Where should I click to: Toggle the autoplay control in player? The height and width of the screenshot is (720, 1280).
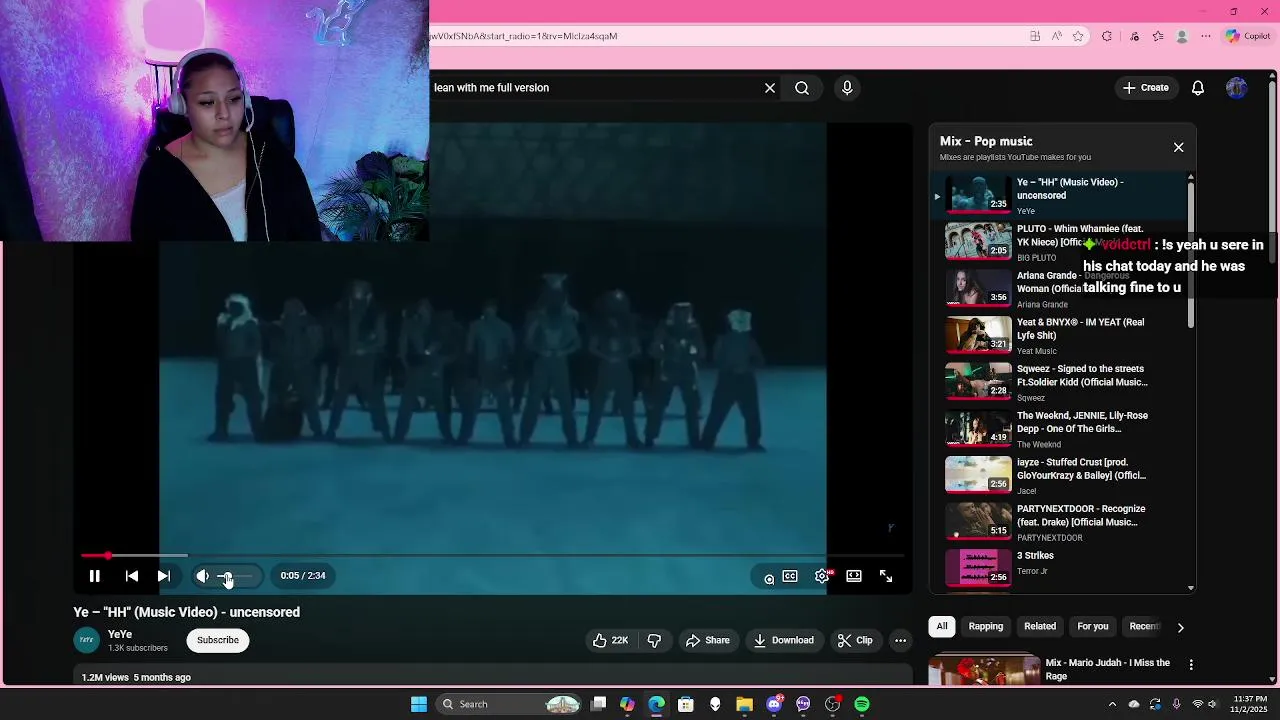click(x=767, y=578)
